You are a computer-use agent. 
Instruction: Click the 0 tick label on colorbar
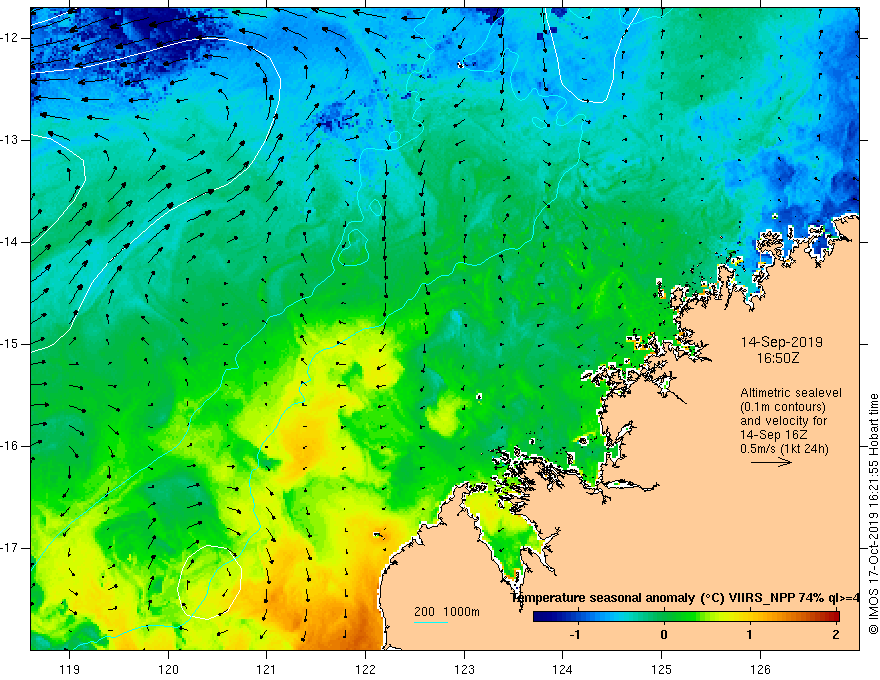click(664, 635)
